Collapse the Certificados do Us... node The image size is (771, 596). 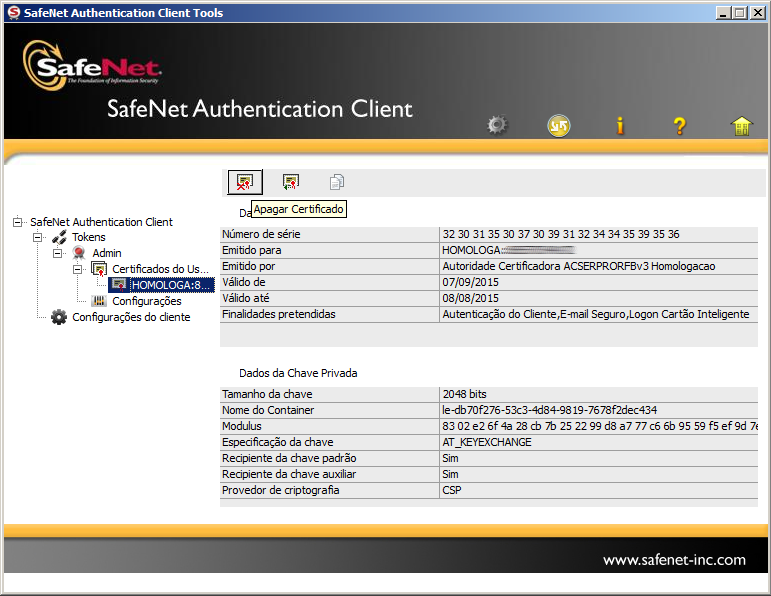(78, 269)
